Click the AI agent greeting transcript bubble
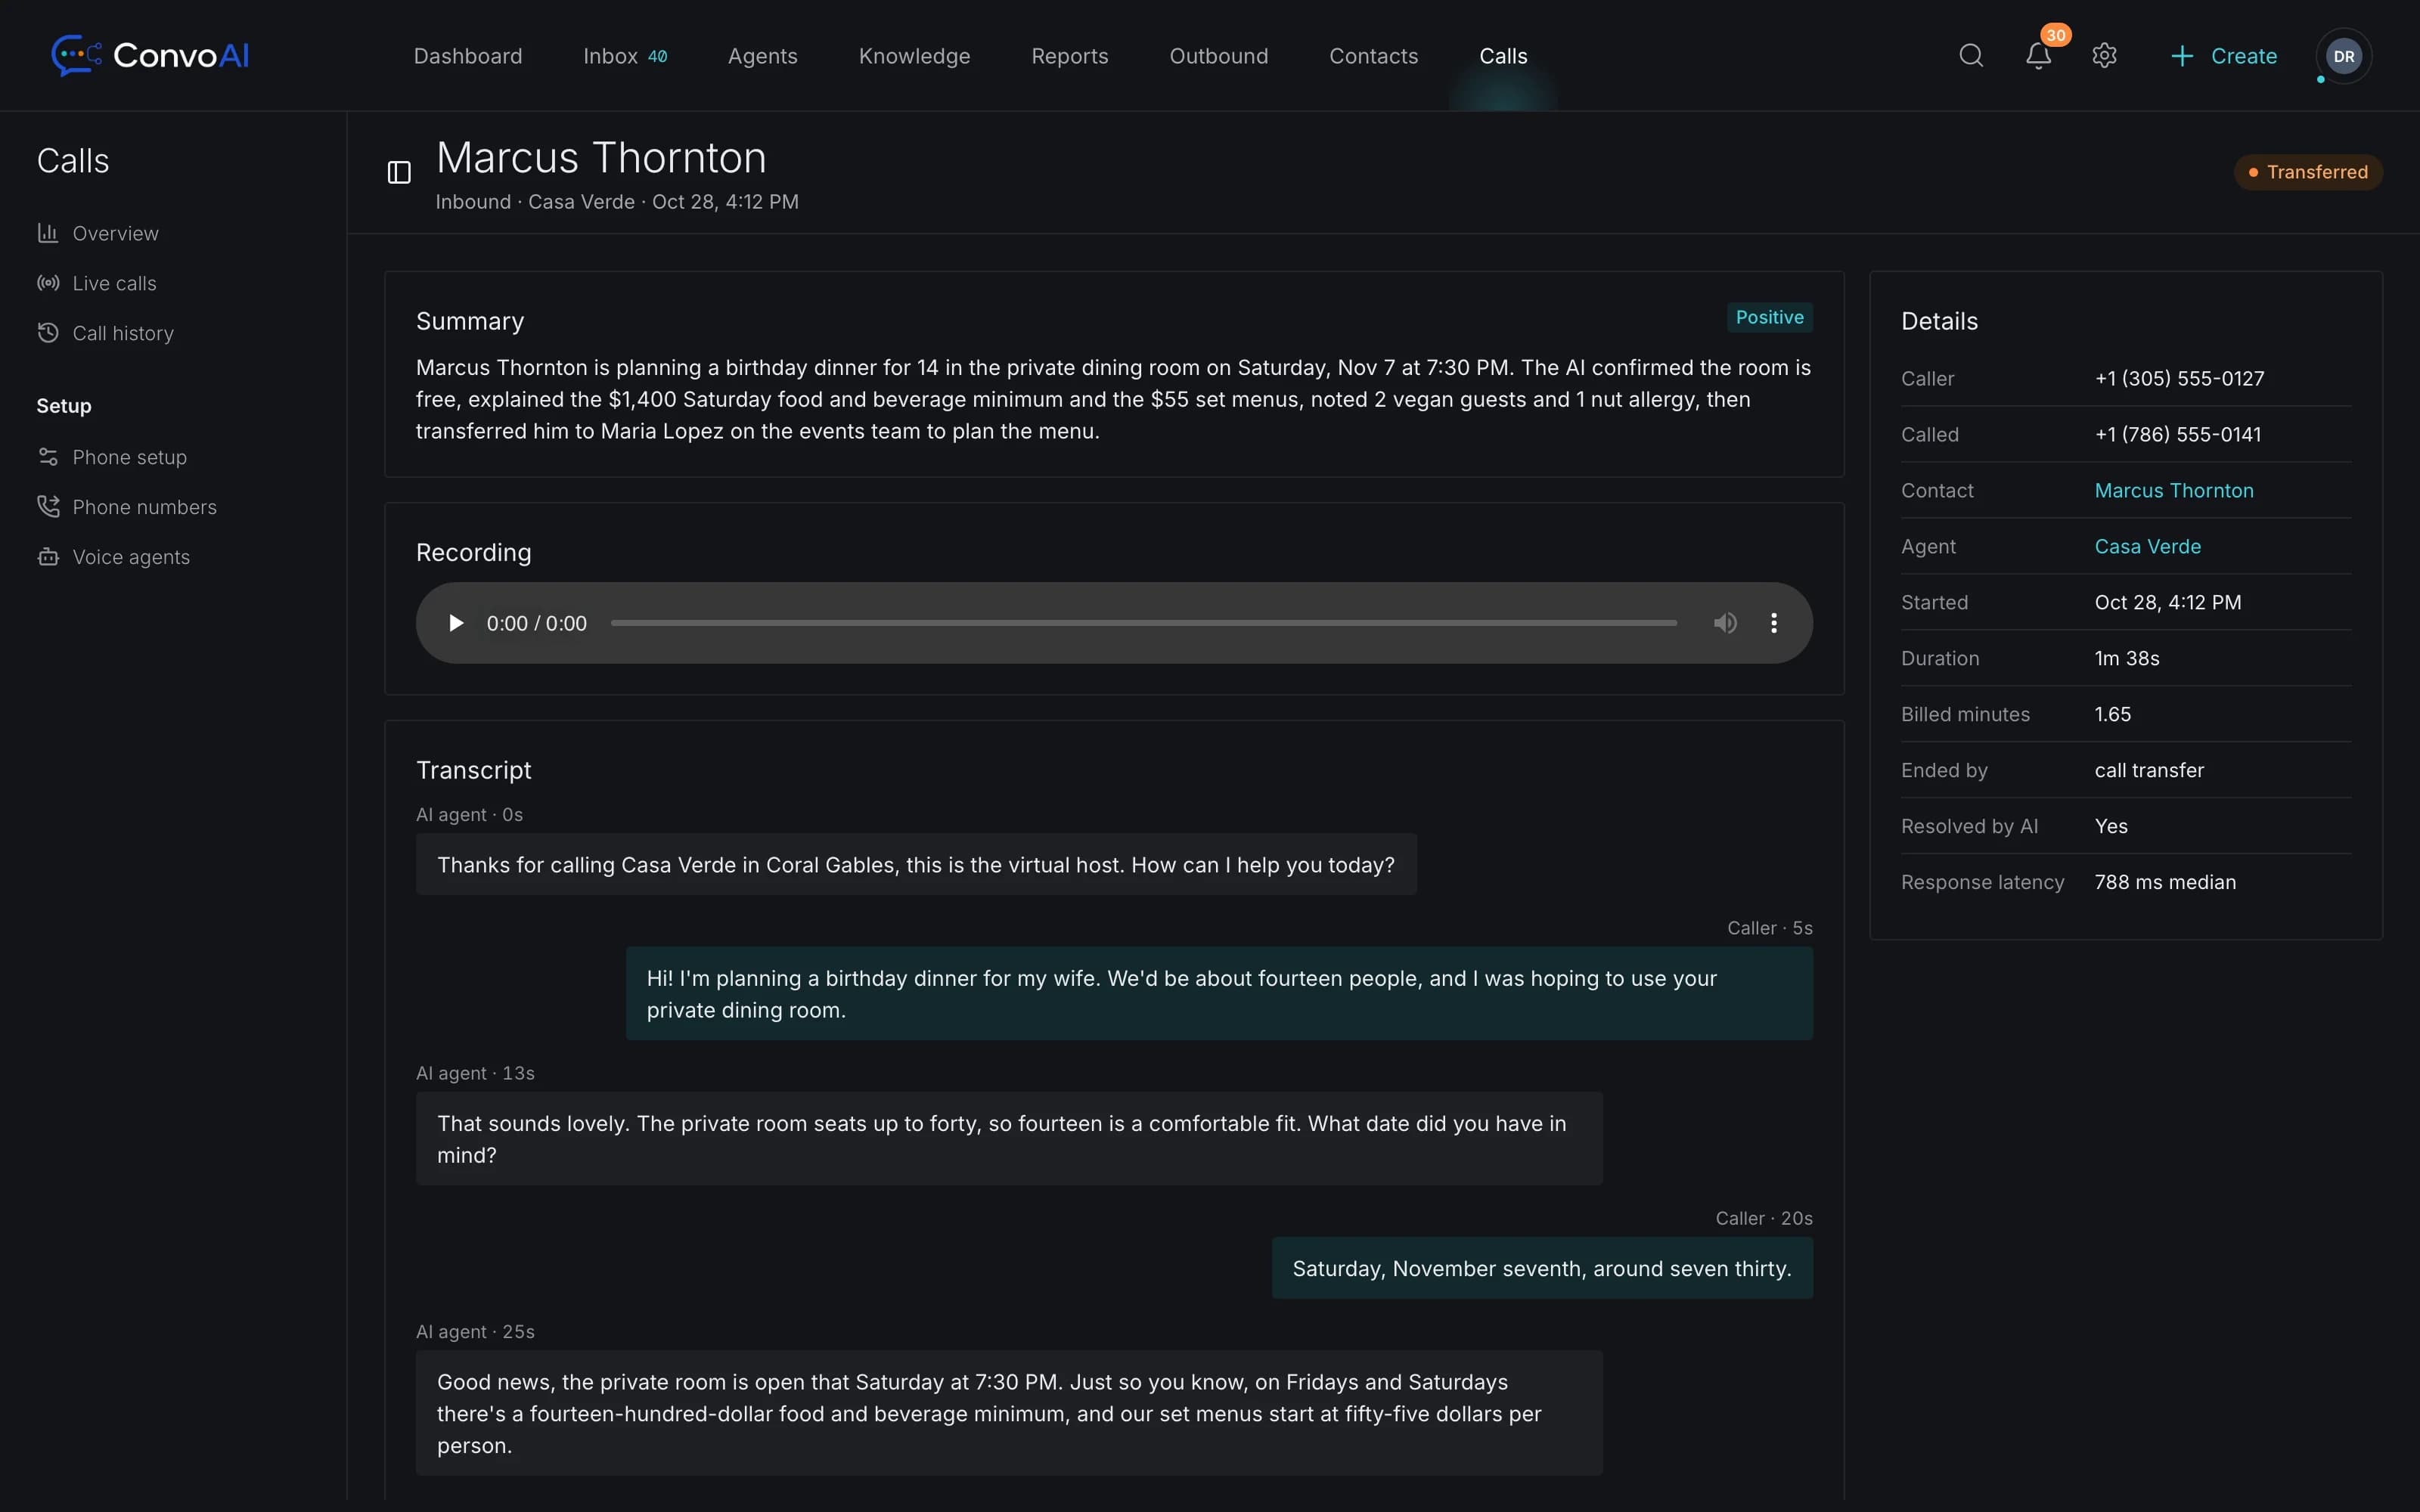 pos(916,864)
